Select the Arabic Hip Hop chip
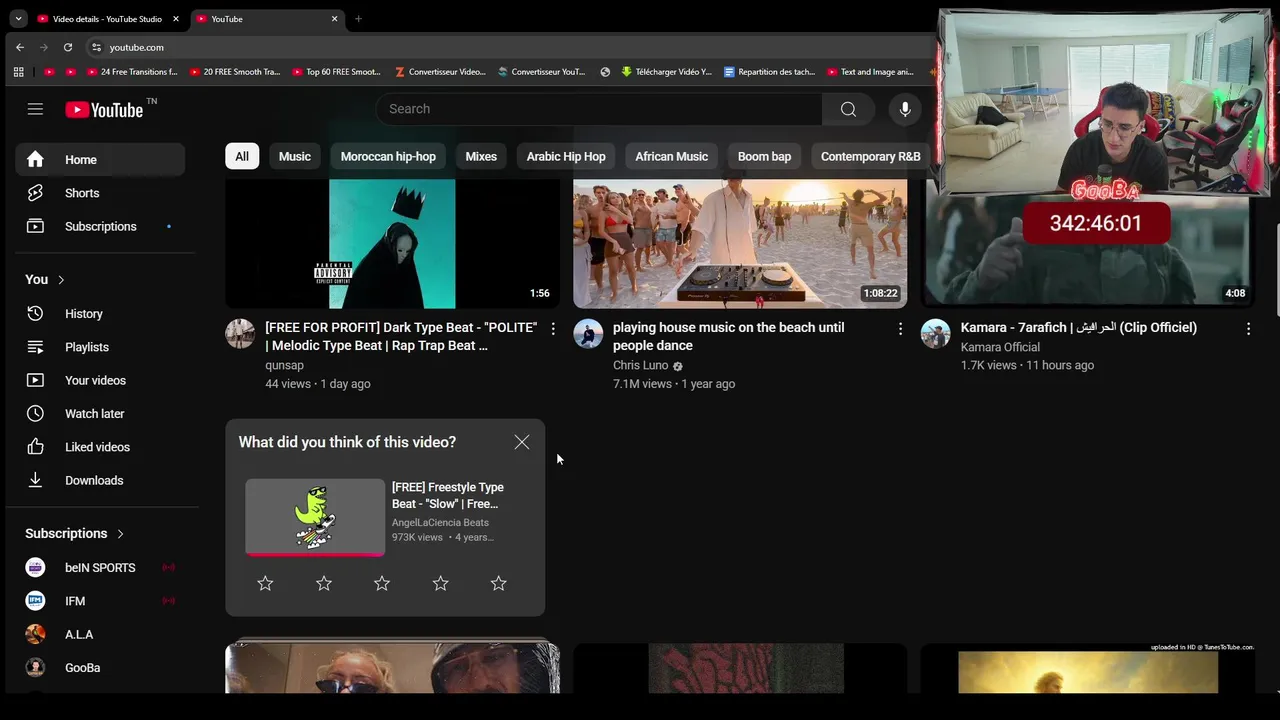The width and height of the screenshot is (1280, 720). click(x=566, y=156)
